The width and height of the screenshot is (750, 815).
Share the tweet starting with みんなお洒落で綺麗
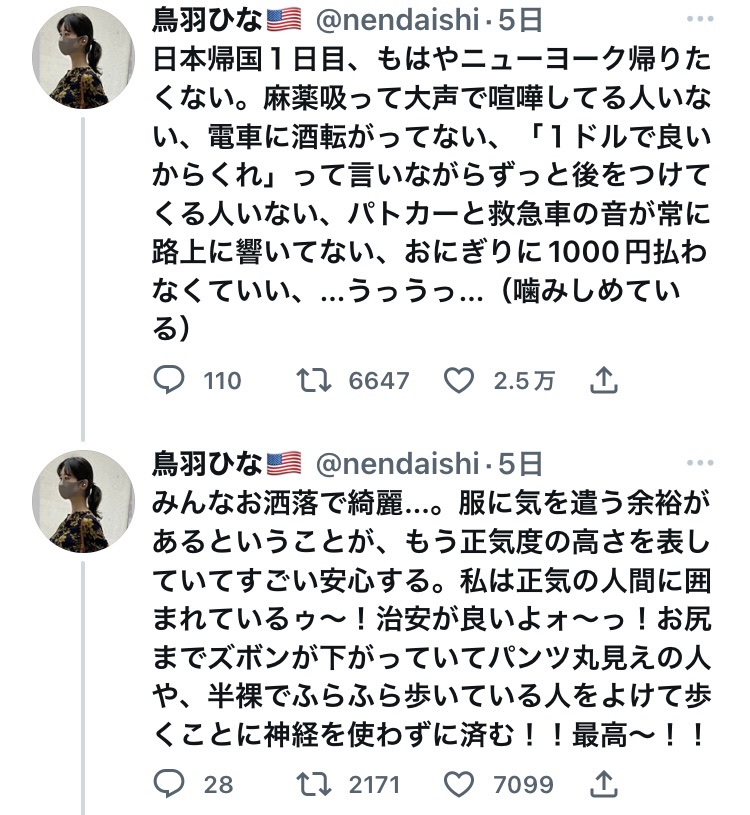[604, 783]
